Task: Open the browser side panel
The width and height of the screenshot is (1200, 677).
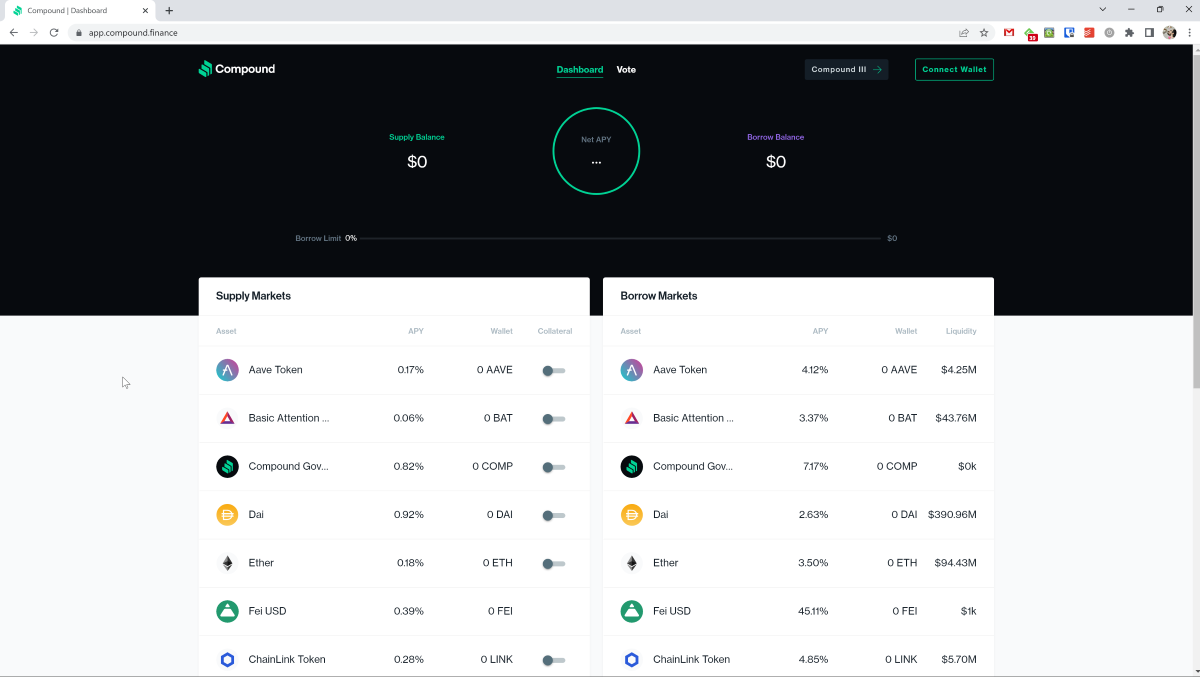Action: pos(1149,33)
